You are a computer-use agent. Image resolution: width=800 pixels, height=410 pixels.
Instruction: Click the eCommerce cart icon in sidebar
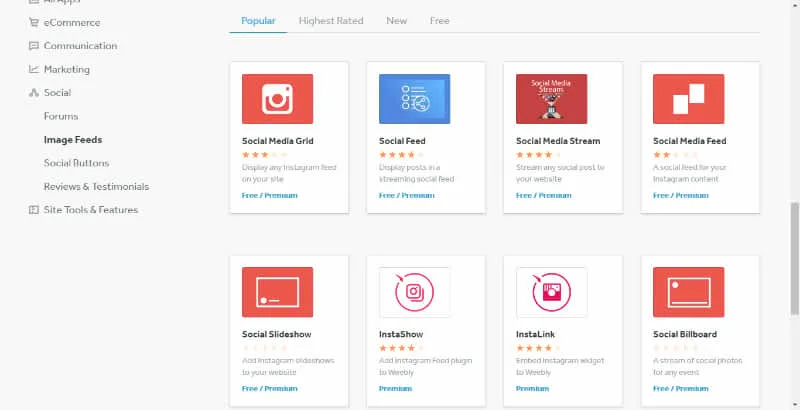[x=34, y=22]
